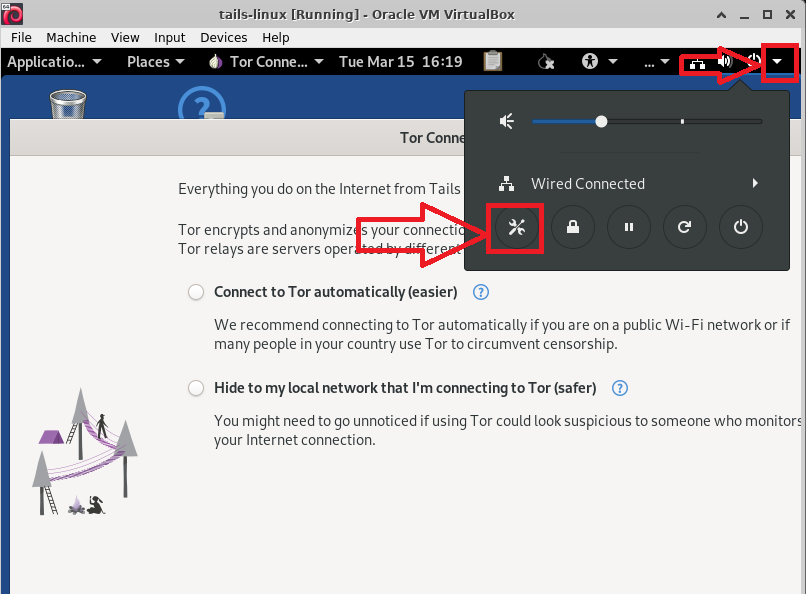Restart the system using circular arrow button
This screenshot has height=594, width=806.
684,227
